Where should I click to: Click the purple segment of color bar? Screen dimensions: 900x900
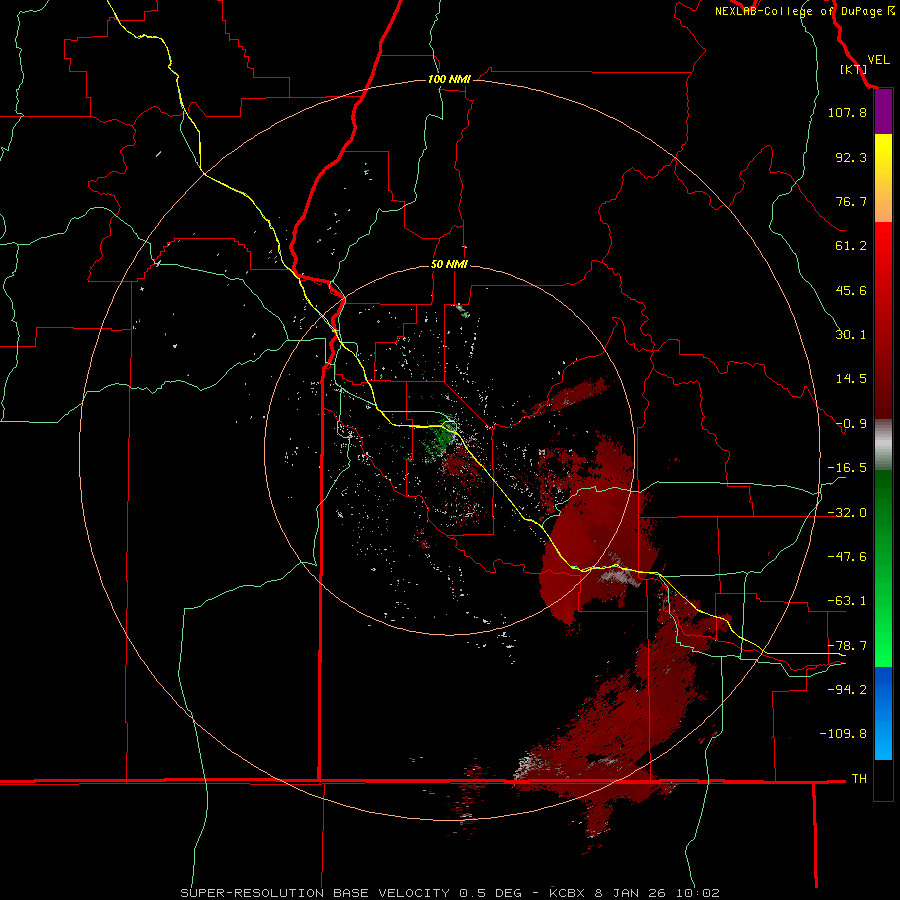883,112
